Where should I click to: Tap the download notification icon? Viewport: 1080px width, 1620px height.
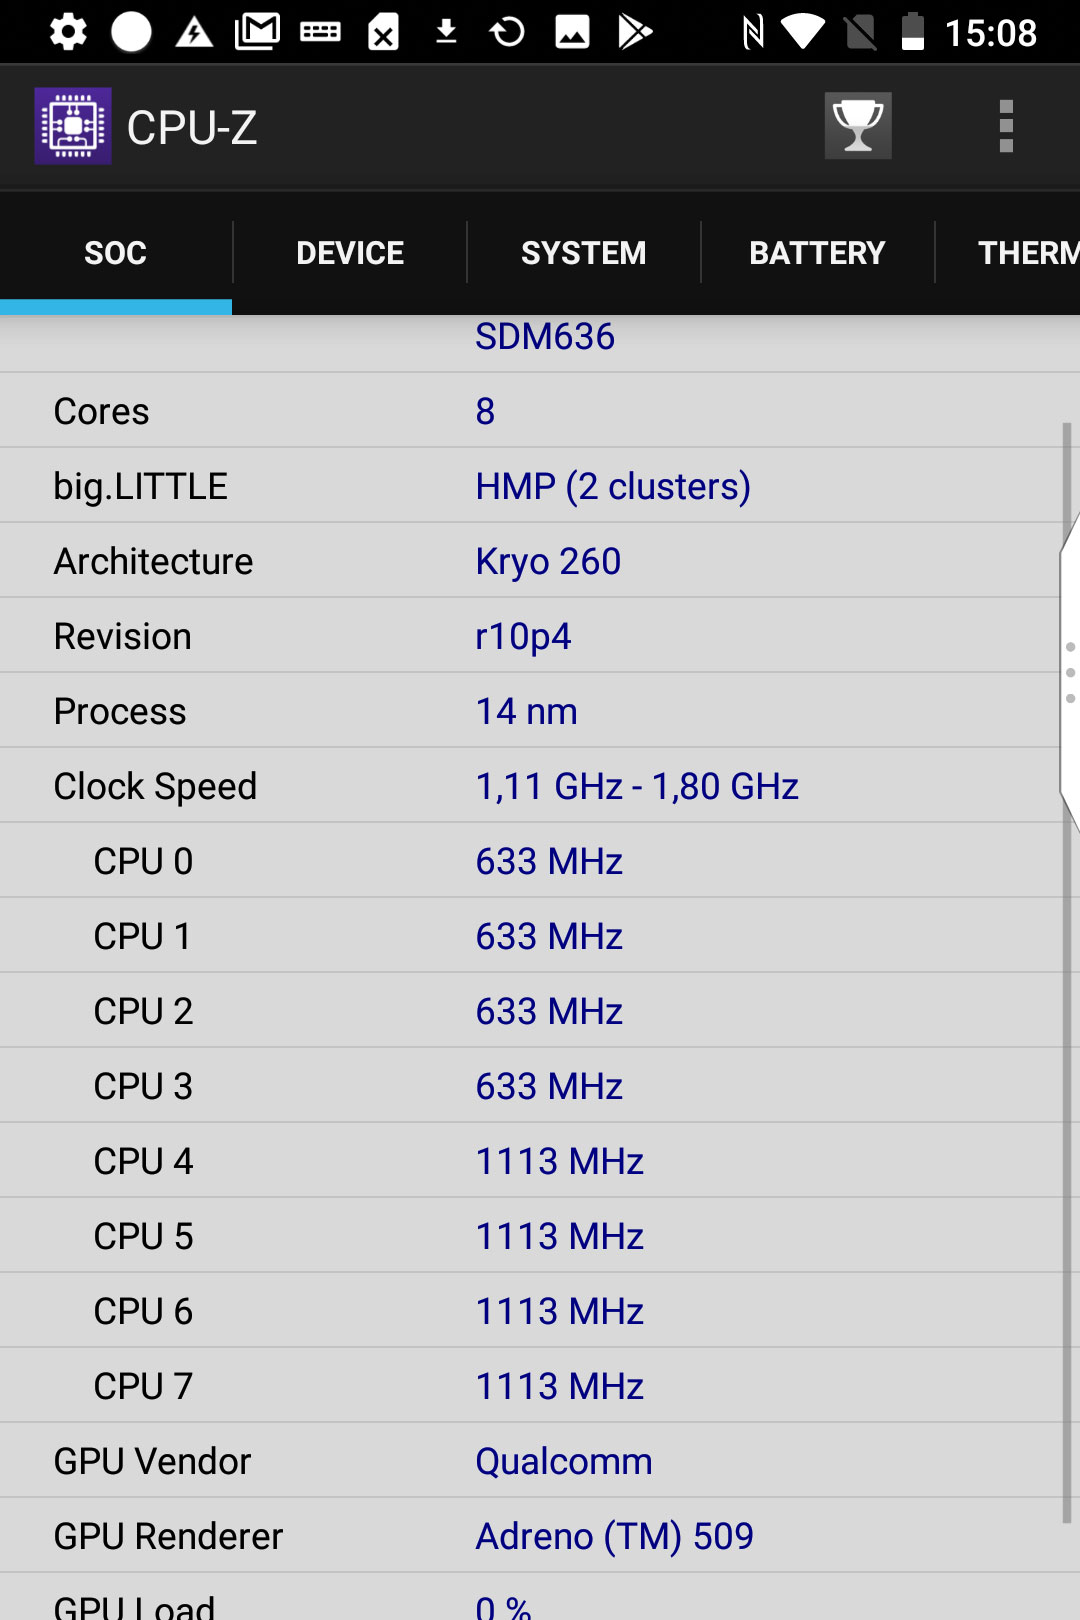[446, 32]
